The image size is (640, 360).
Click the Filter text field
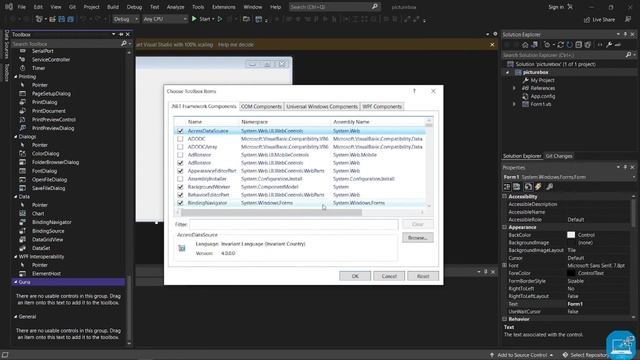[293, 224]
